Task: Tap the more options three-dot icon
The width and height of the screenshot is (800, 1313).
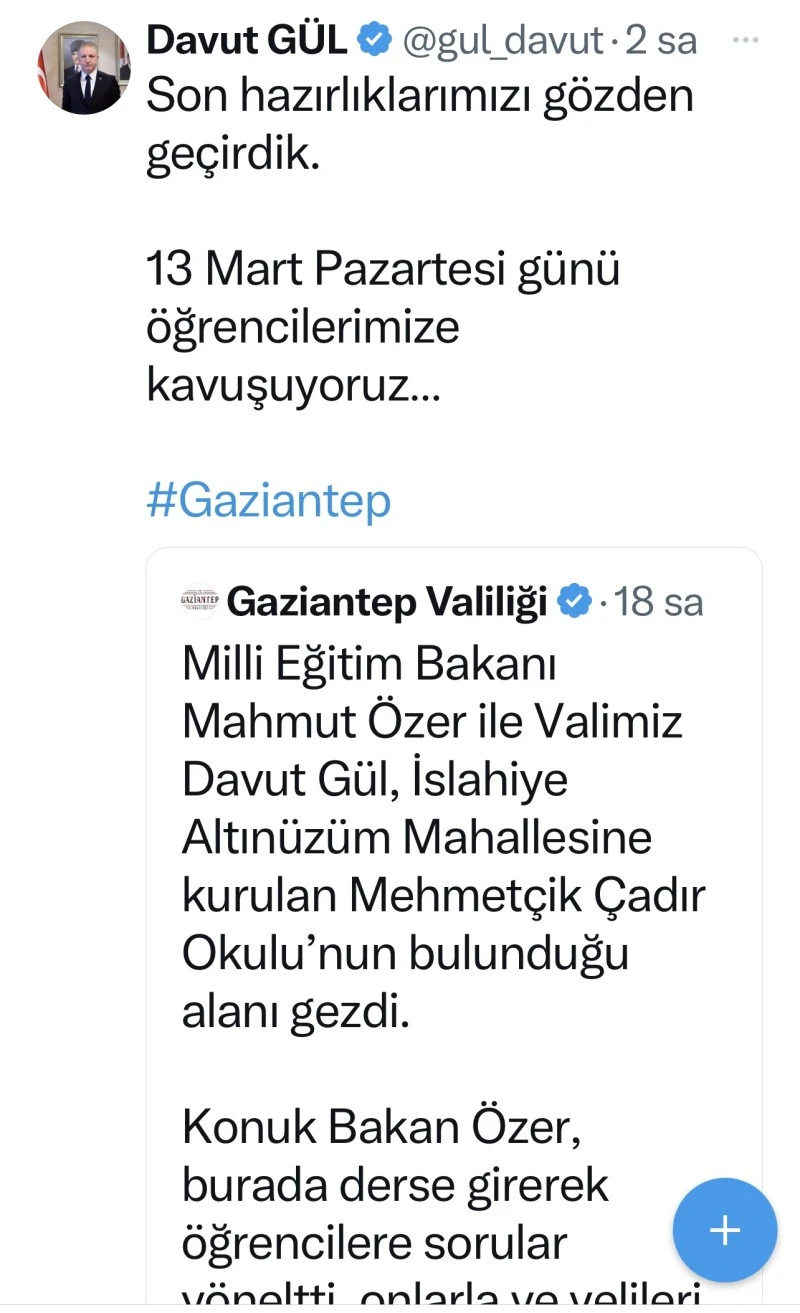Action: pyautogui.click(x=746, y=40)
